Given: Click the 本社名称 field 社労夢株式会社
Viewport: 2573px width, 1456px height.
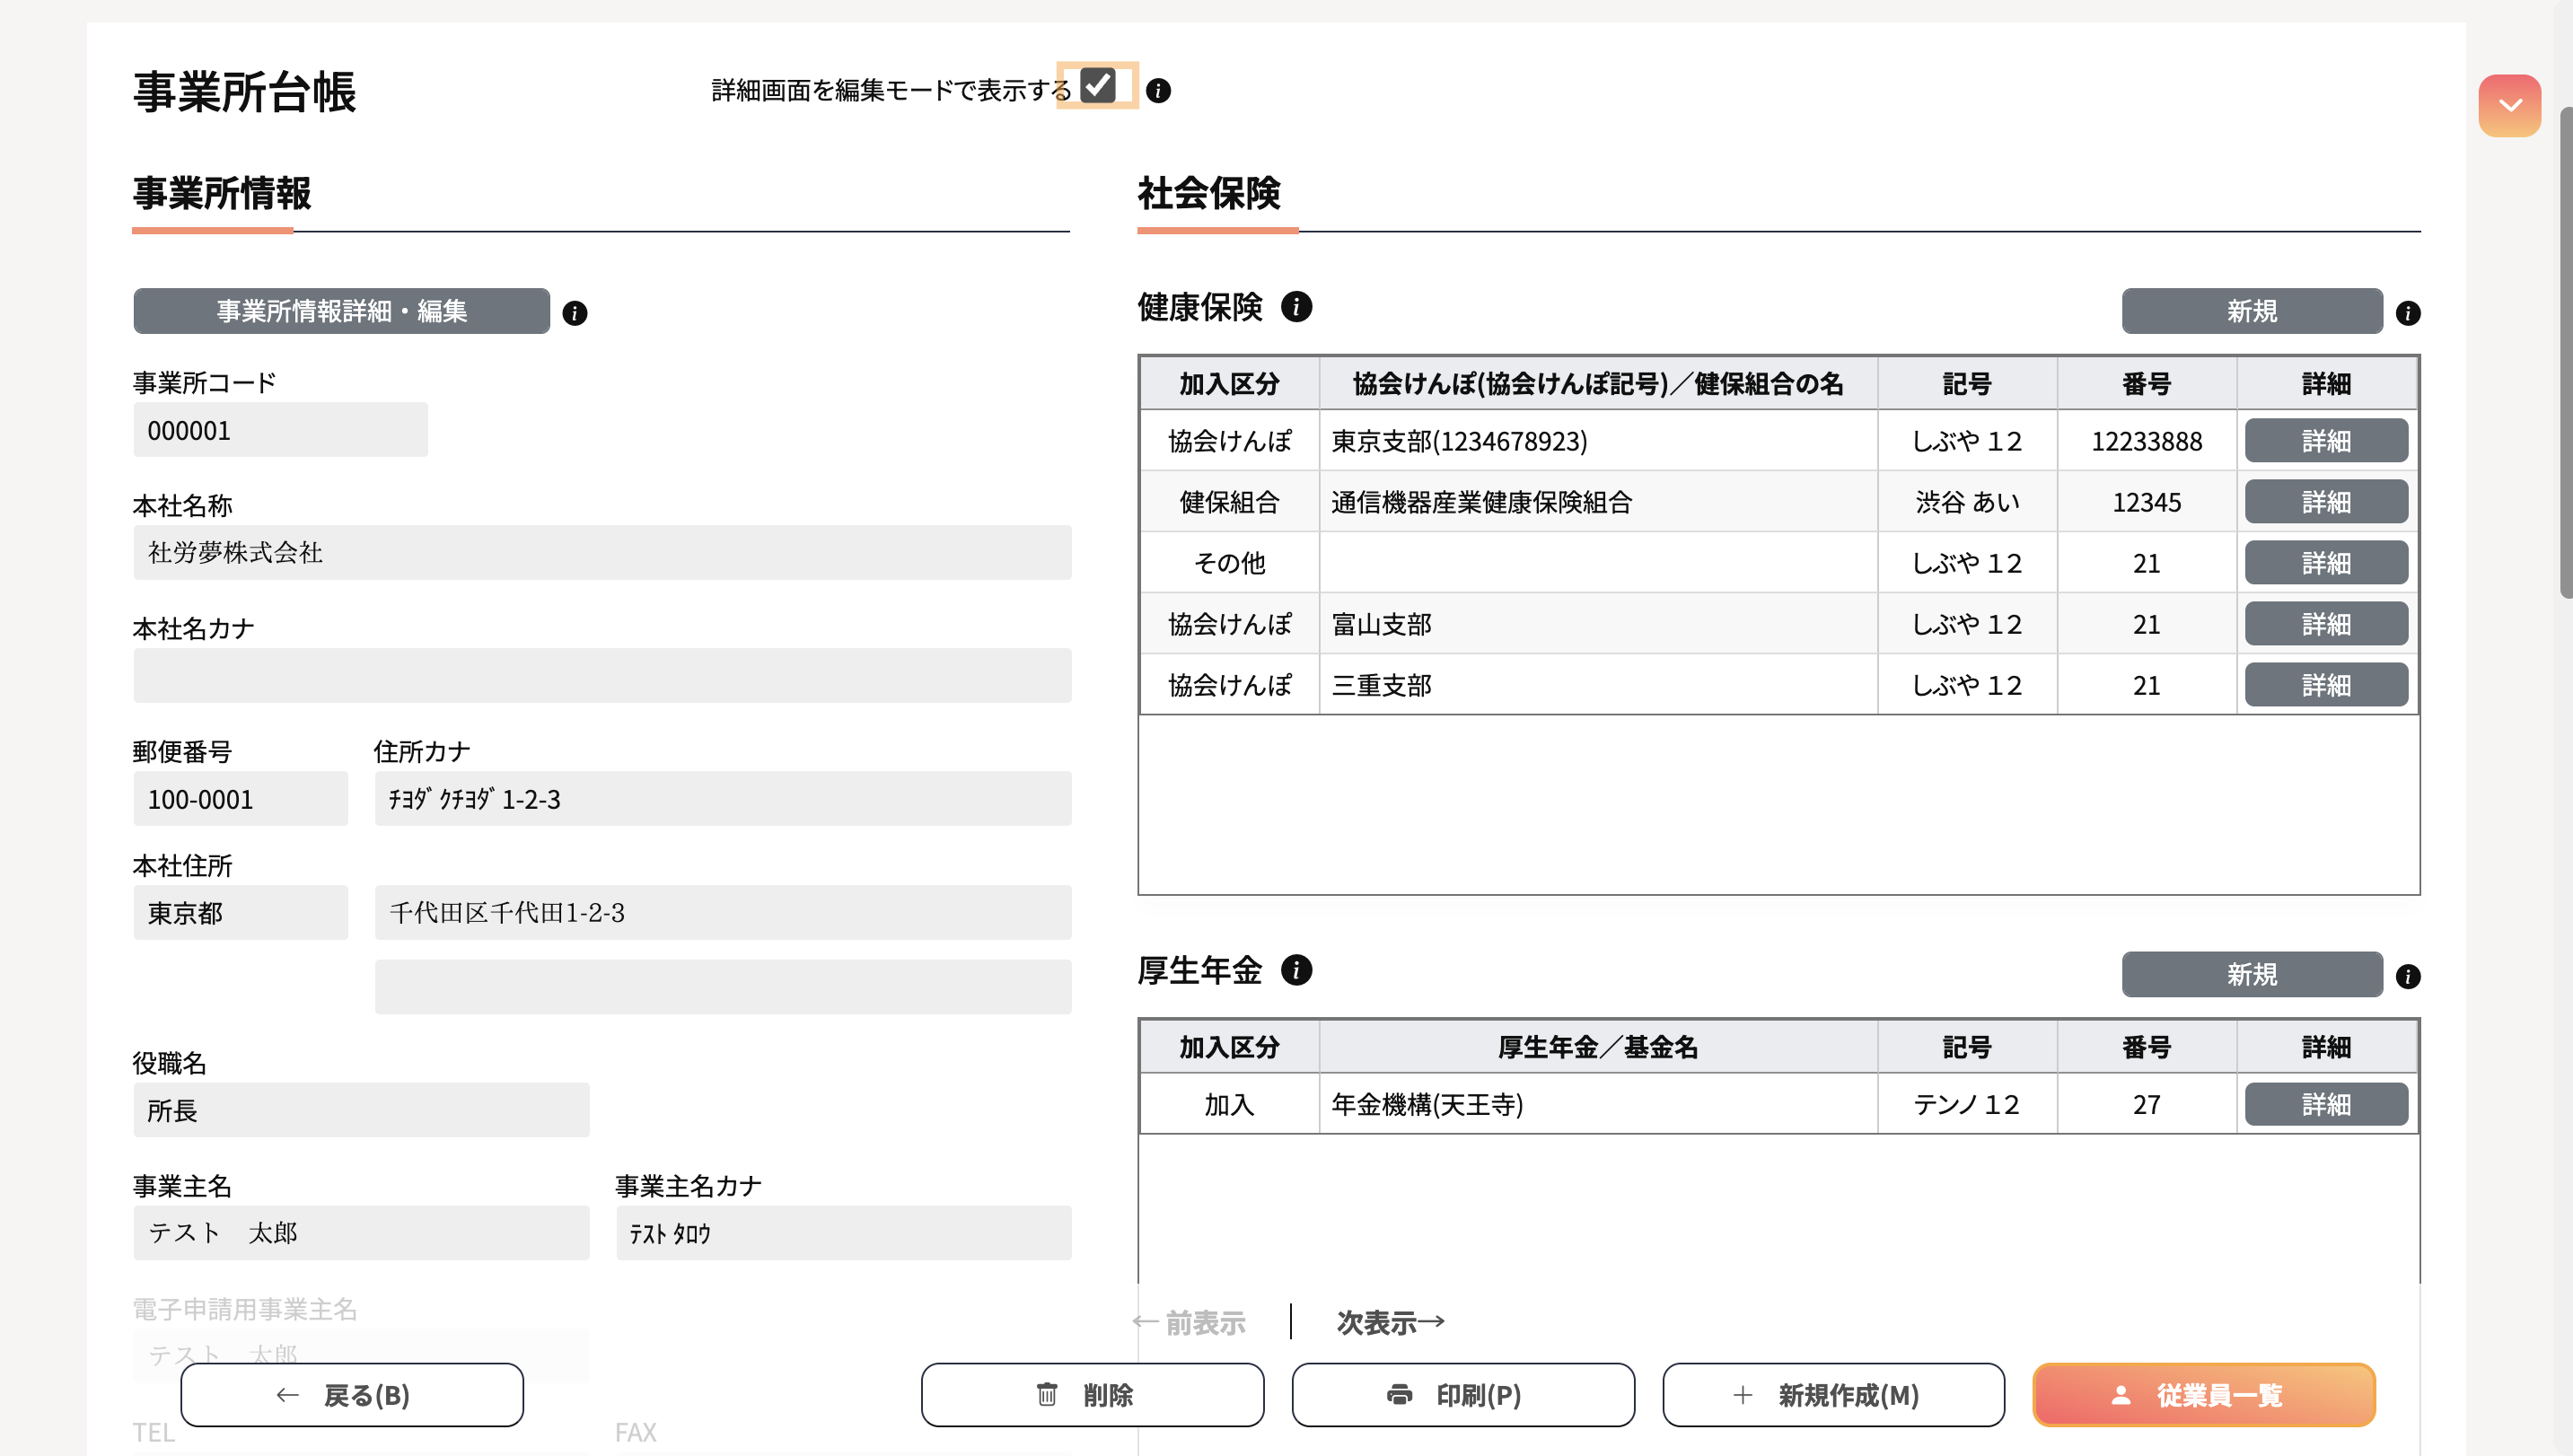Looking at the screenshot, I should pyautogui.click(x=602, y=553).
